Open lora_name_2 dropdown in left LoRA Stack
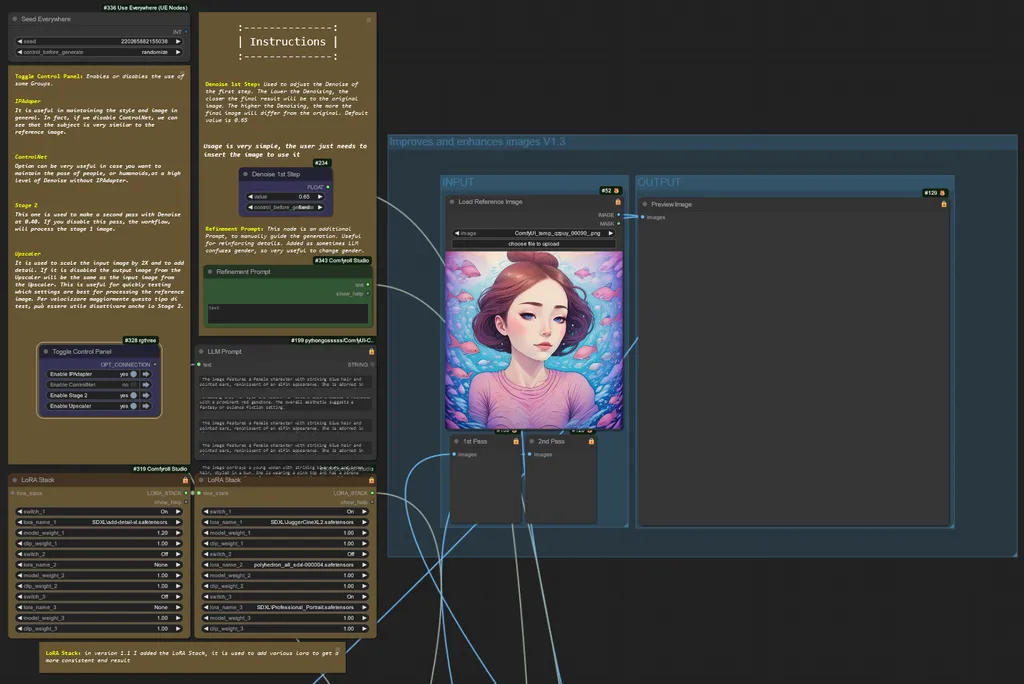The width and height of the screenshot is (1024, 684). (99, 564)
